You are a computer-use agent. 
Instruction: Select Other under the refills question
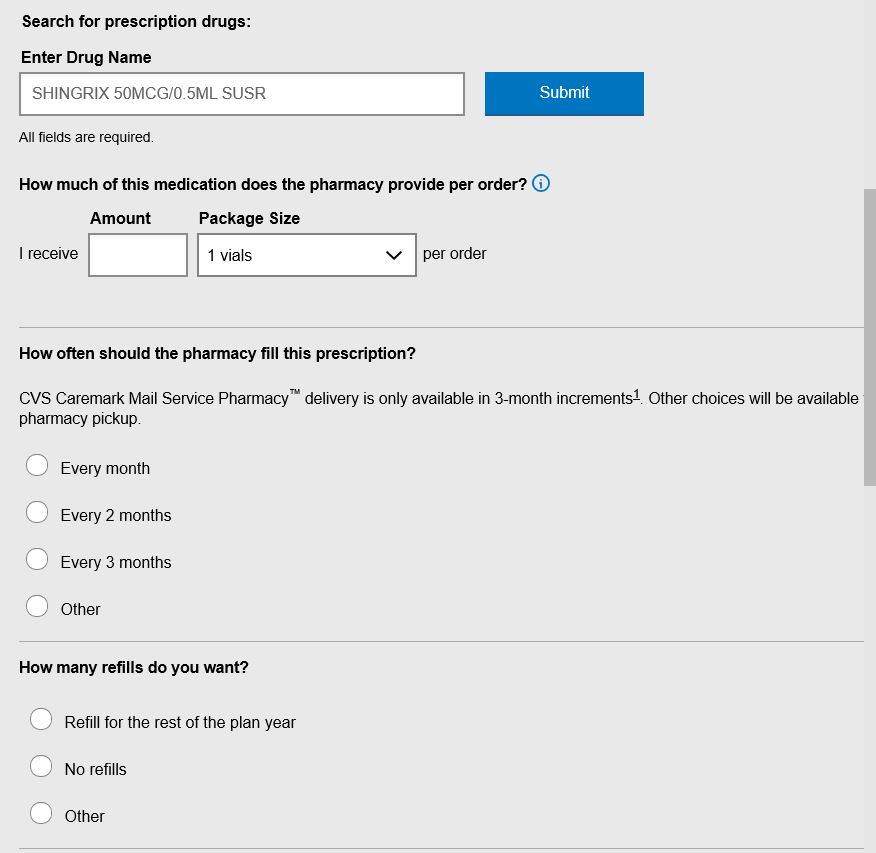(x=41, y=813)
